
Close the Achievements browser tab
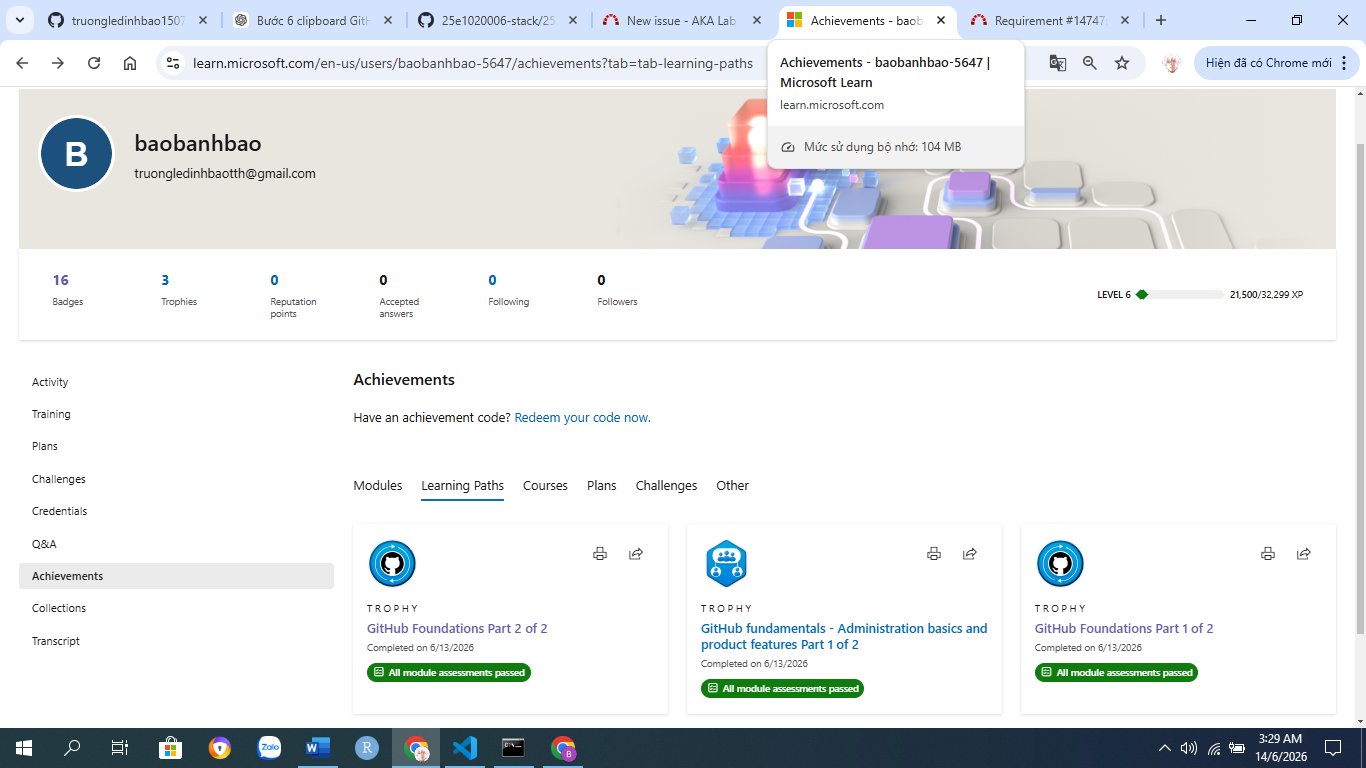pos(941,20)
